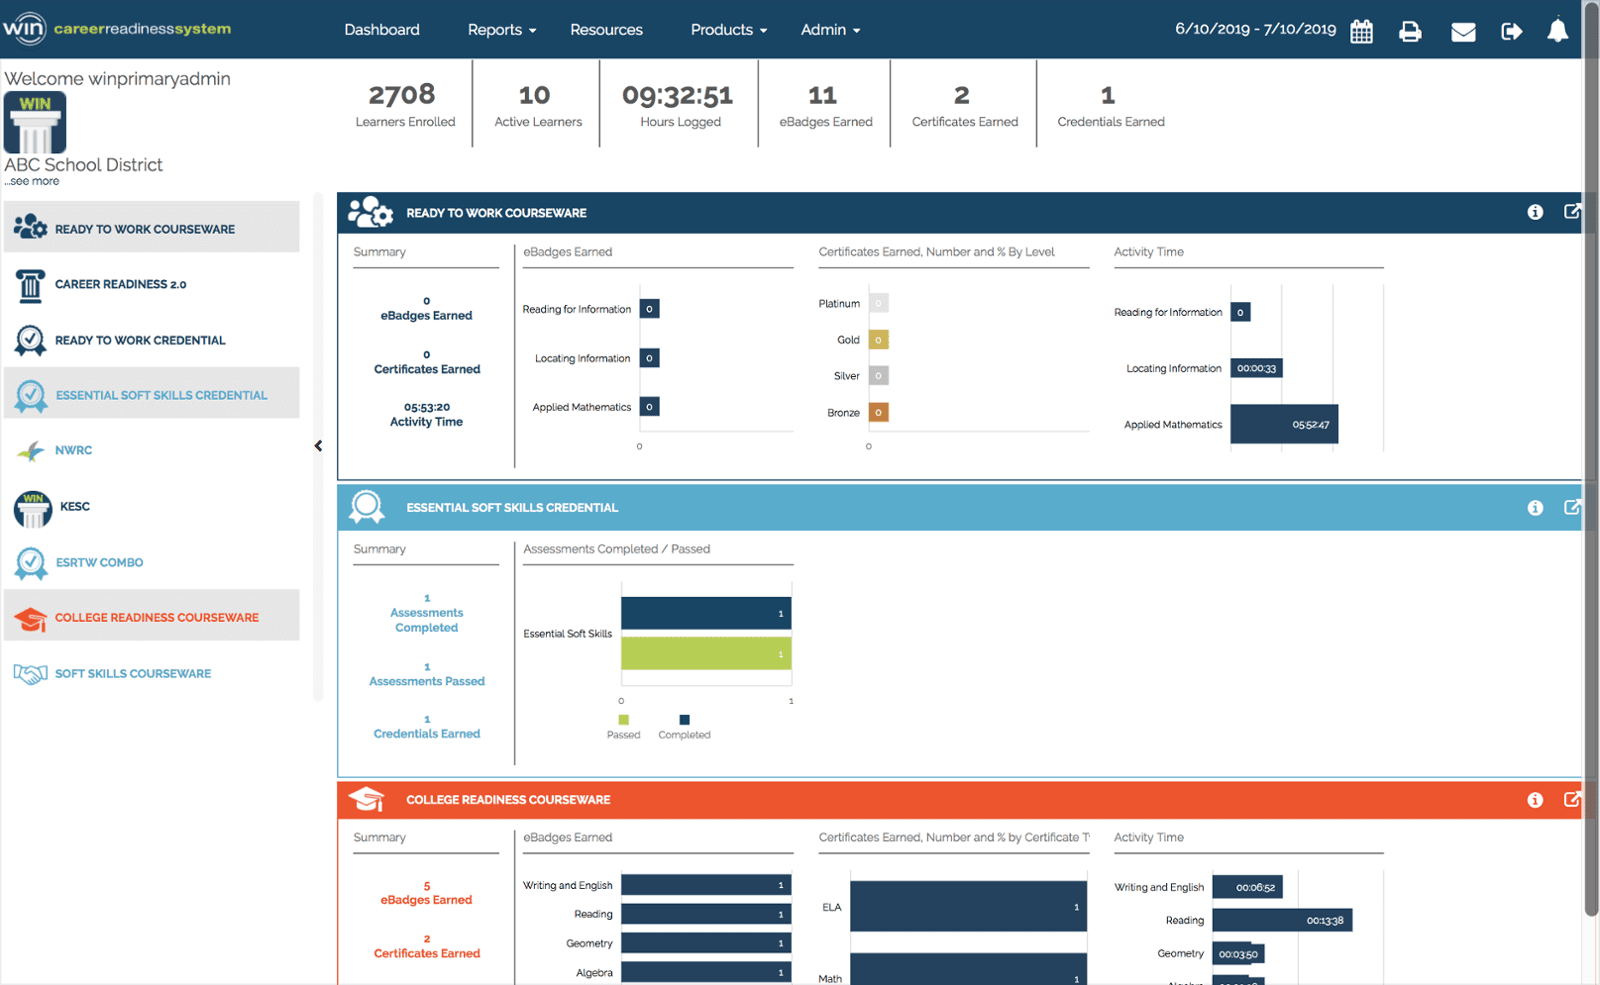Open the Admin dropdown

(829, 29)
